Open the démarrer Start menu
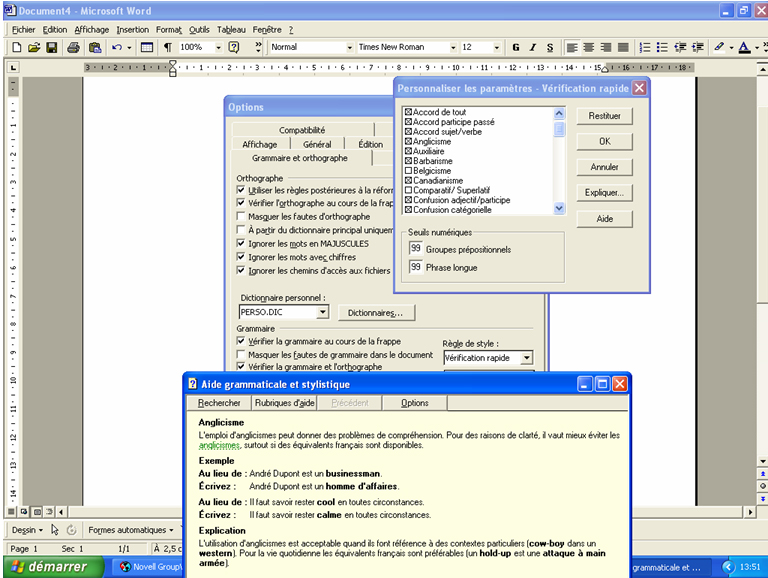 coord(52,567)
